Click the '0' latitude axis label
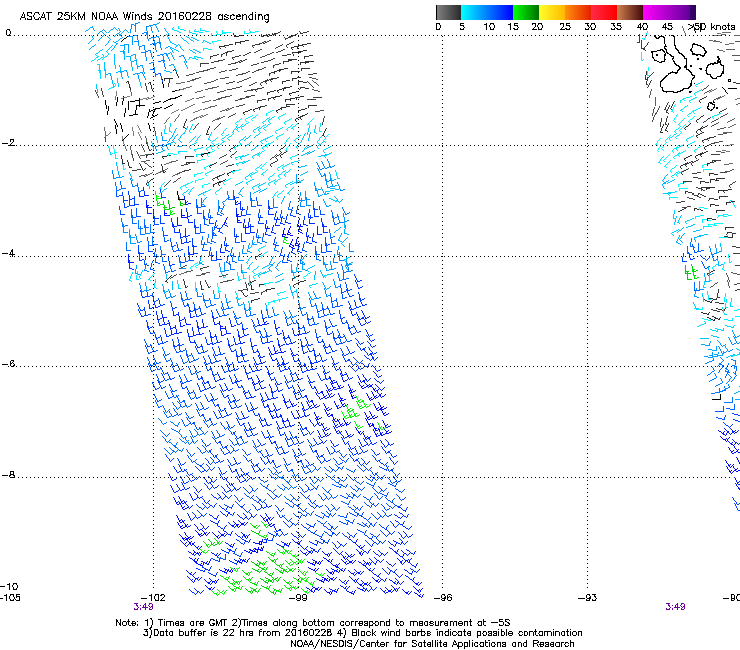The image size is (740, 650). (8, 33)
